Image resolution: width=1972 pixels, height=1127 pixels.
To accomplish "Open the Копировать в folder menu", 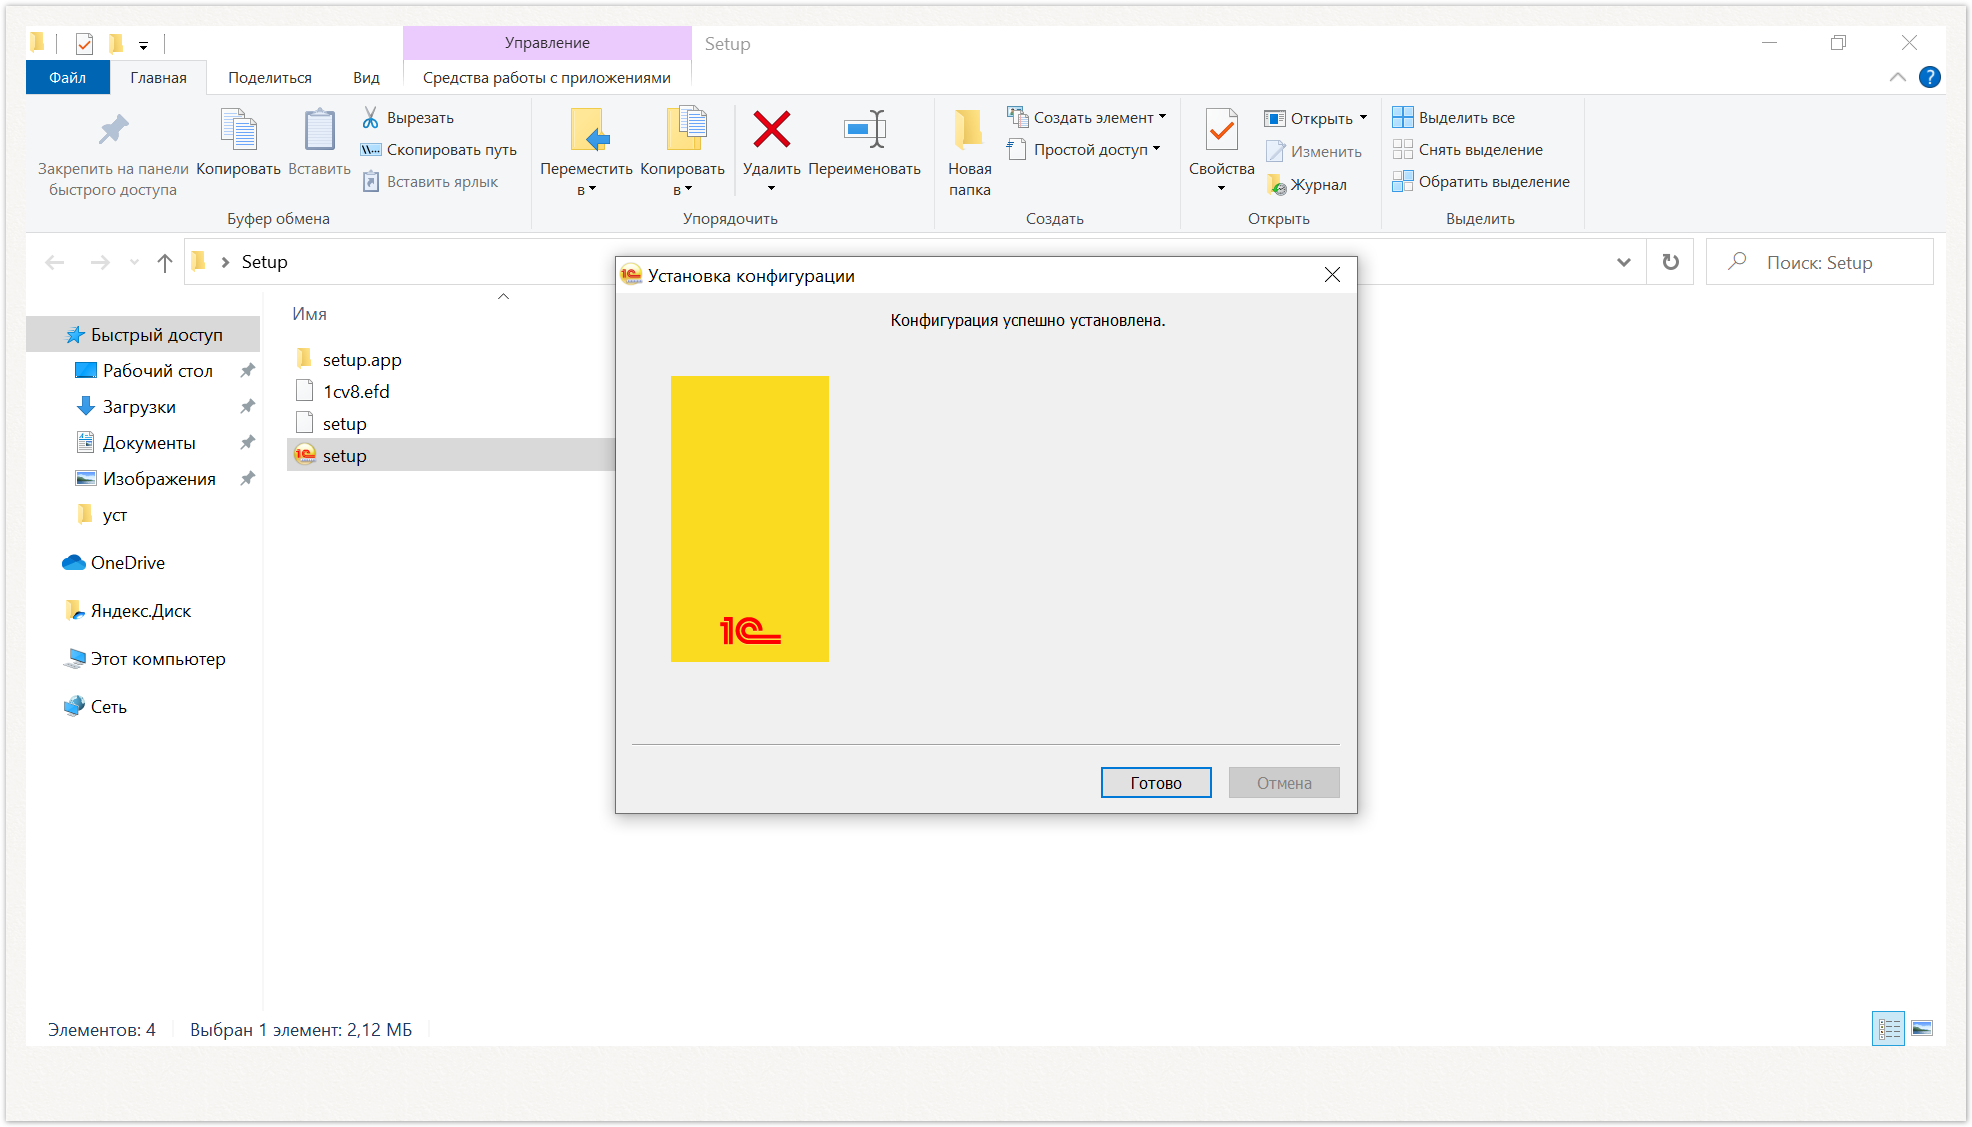I will (683, 152).
